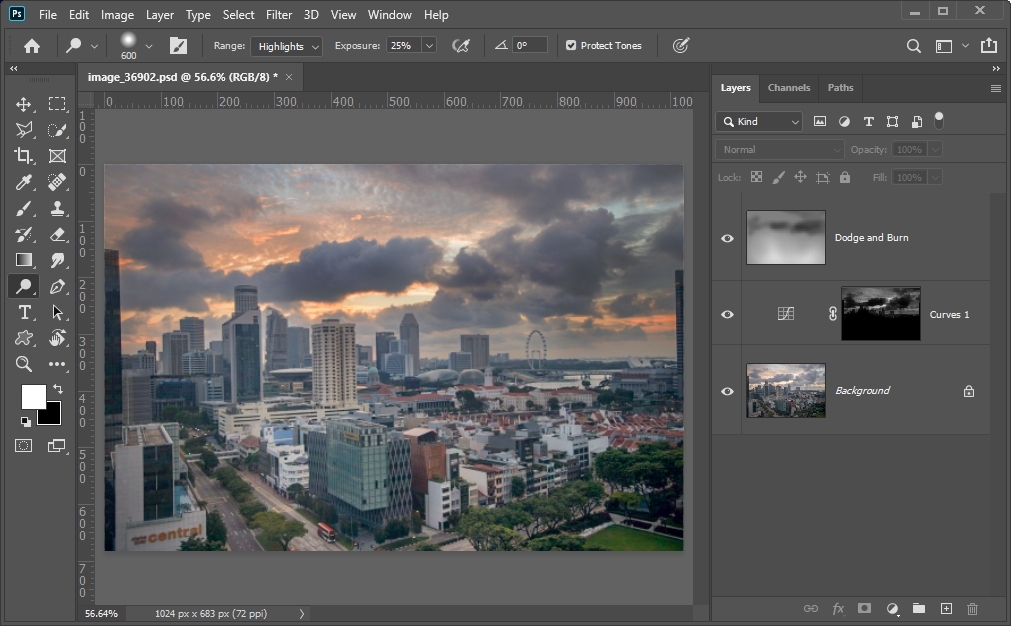1011x626 pixels.
Task: Toggle layer filtering on or off
Action: 939,121
